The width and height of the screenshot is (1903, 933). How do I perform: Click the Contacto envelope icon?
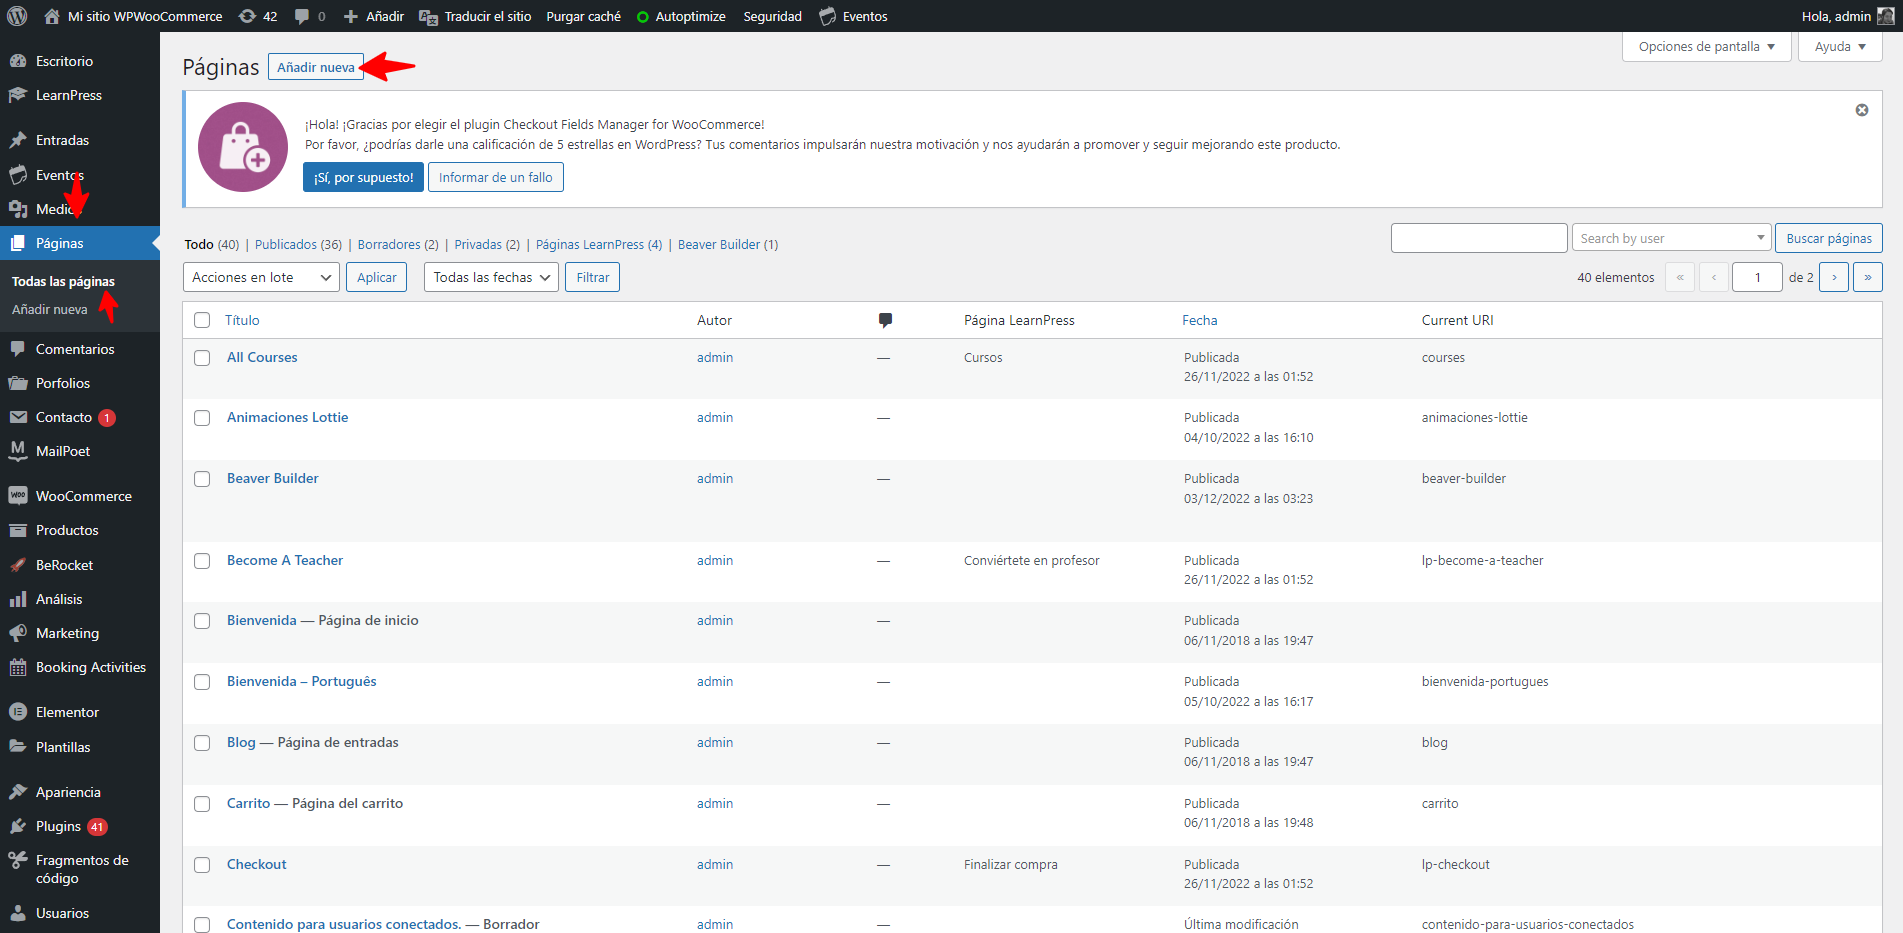(x=18, y=417)
